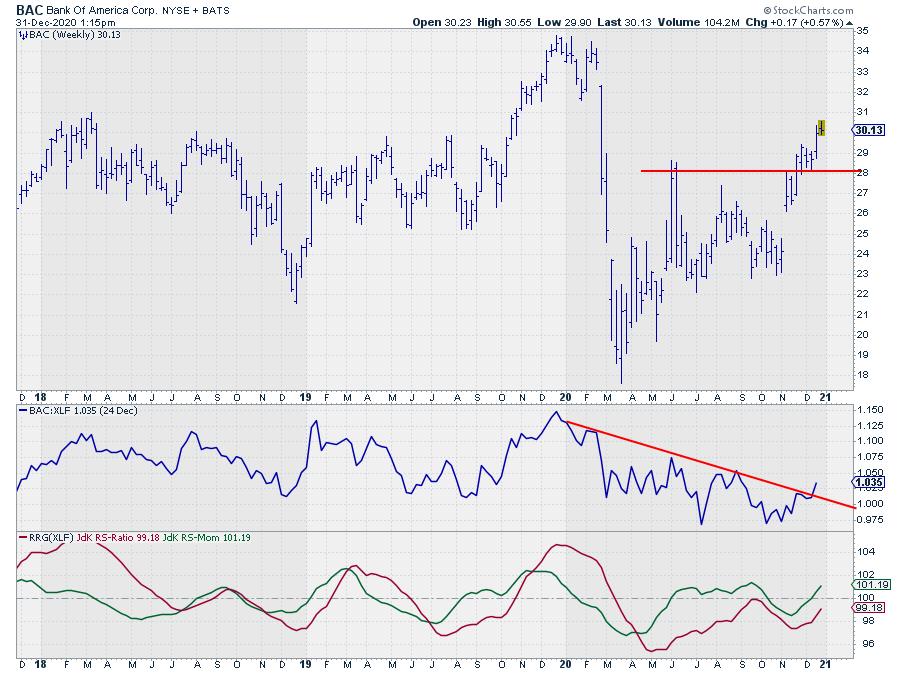The height and width of the screenshot is (673, 900).
Task: Click the blue line marker before BAC:XLF
Action: coord(24,410)
